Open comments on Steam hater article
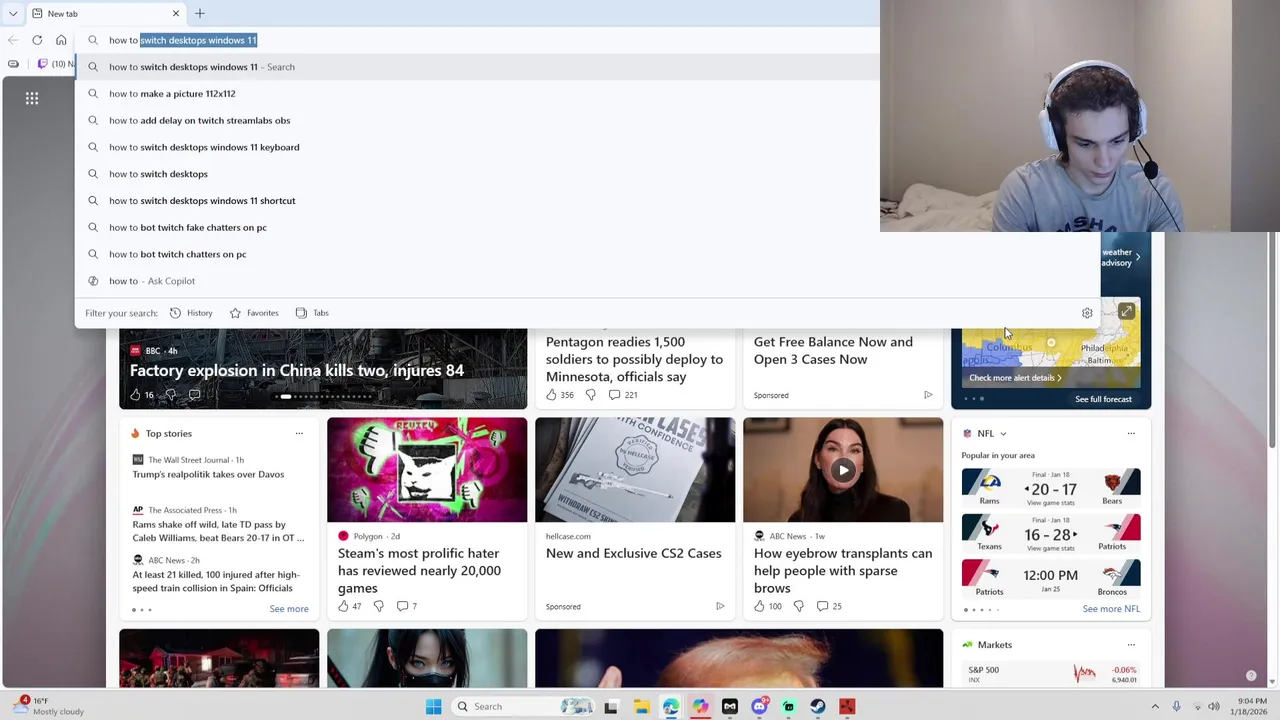The image size is (1280, 720). [x=407, y=606]
